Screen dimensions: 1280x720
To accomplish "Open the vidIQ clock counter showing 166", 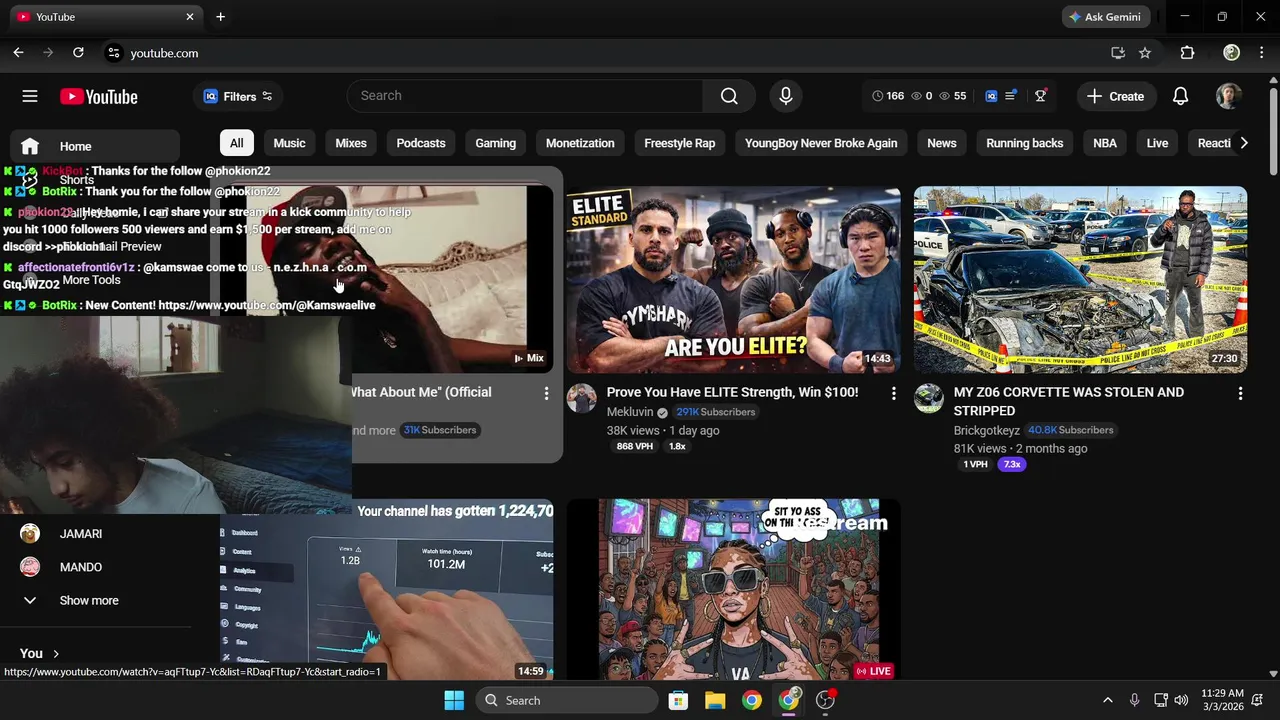I will click(887, 96).
